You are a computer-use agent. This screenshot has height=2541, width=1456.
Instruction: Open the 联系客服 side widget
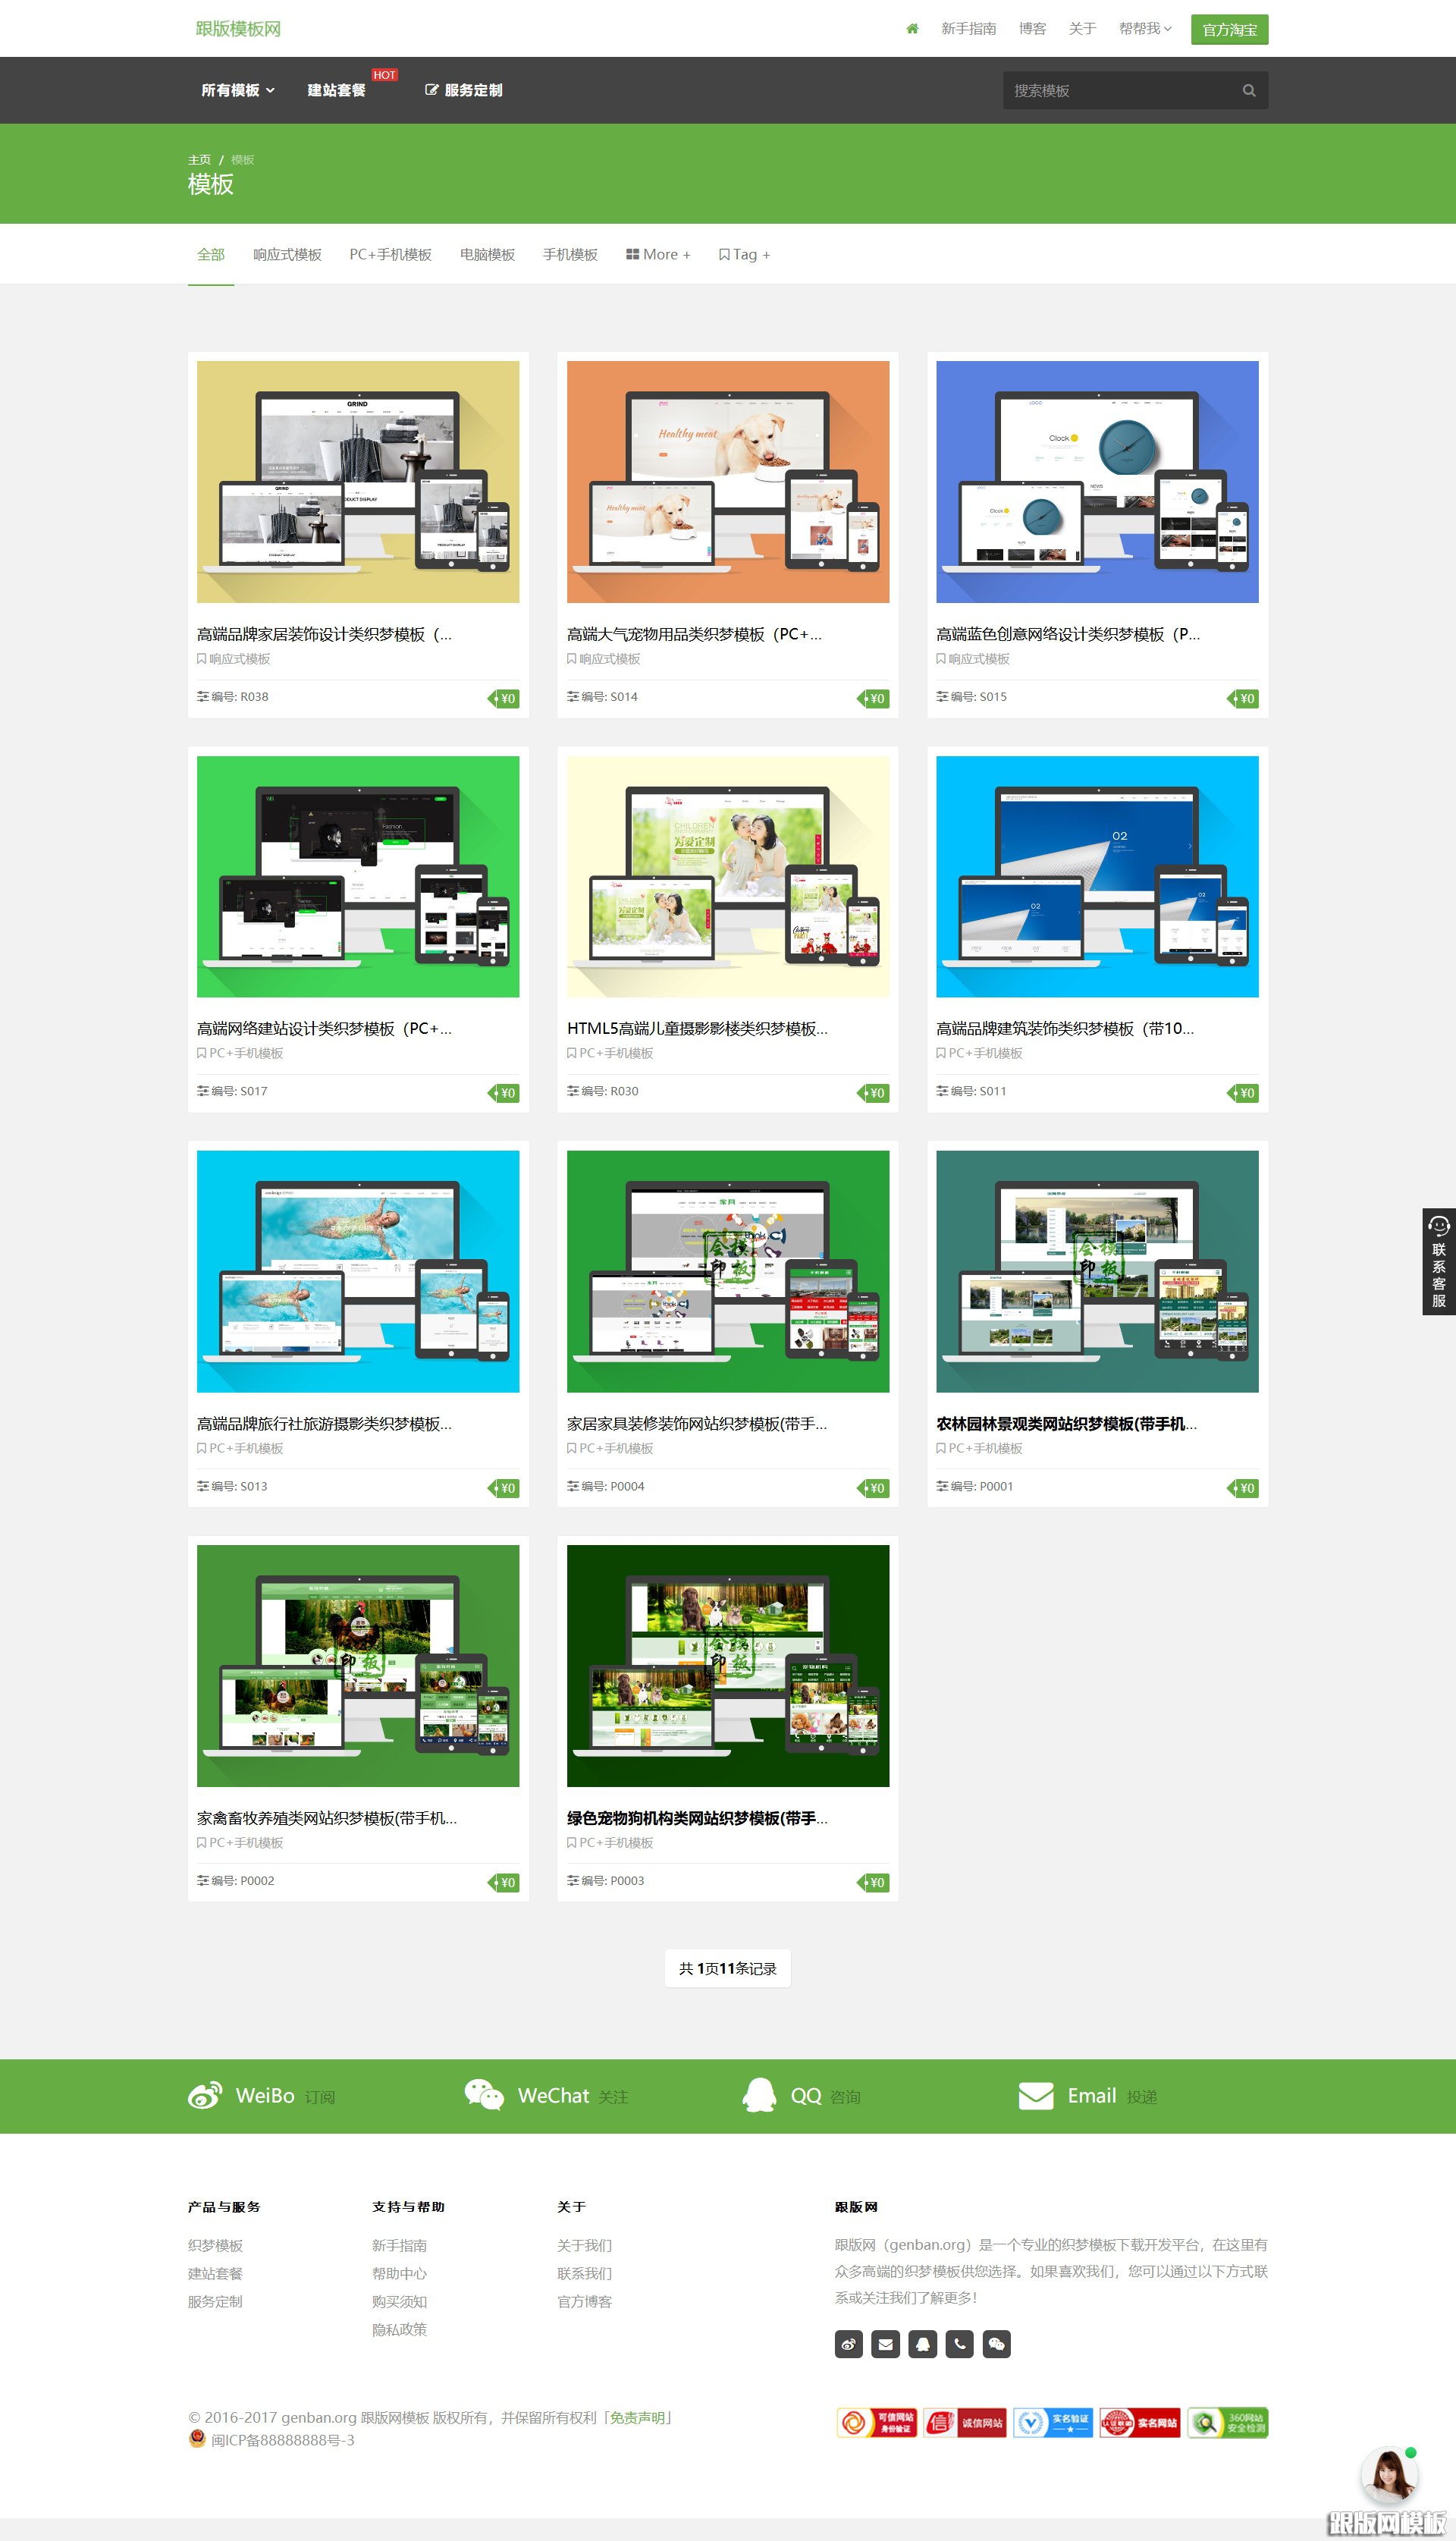point(1438,1261)
